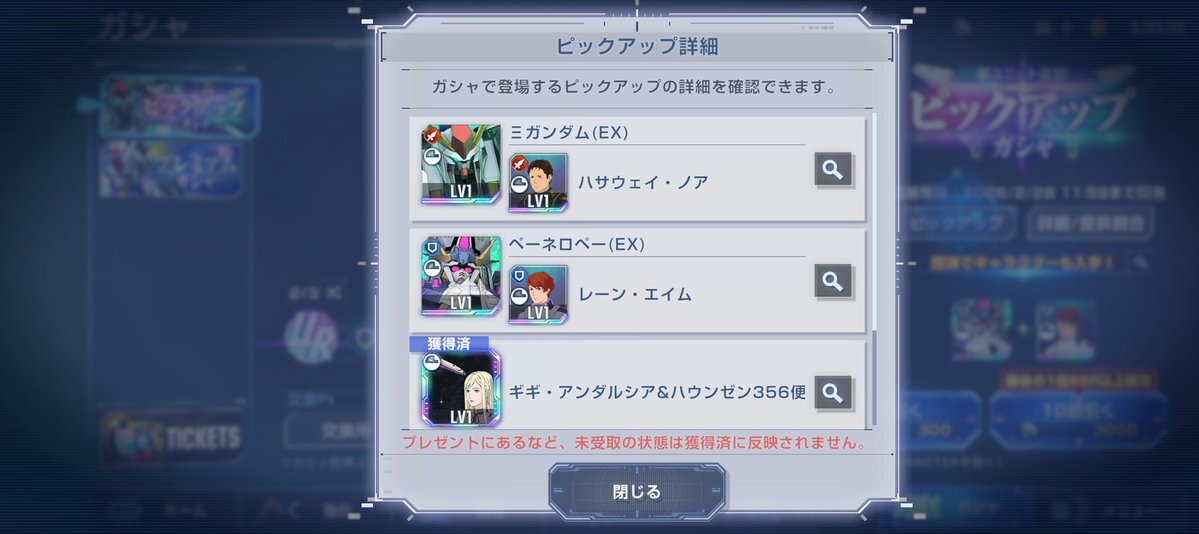The height and width of the screenshot is (534, 1199).
Task: Select the レーン・エイム pilot portrait
Action: coord(538,294)
